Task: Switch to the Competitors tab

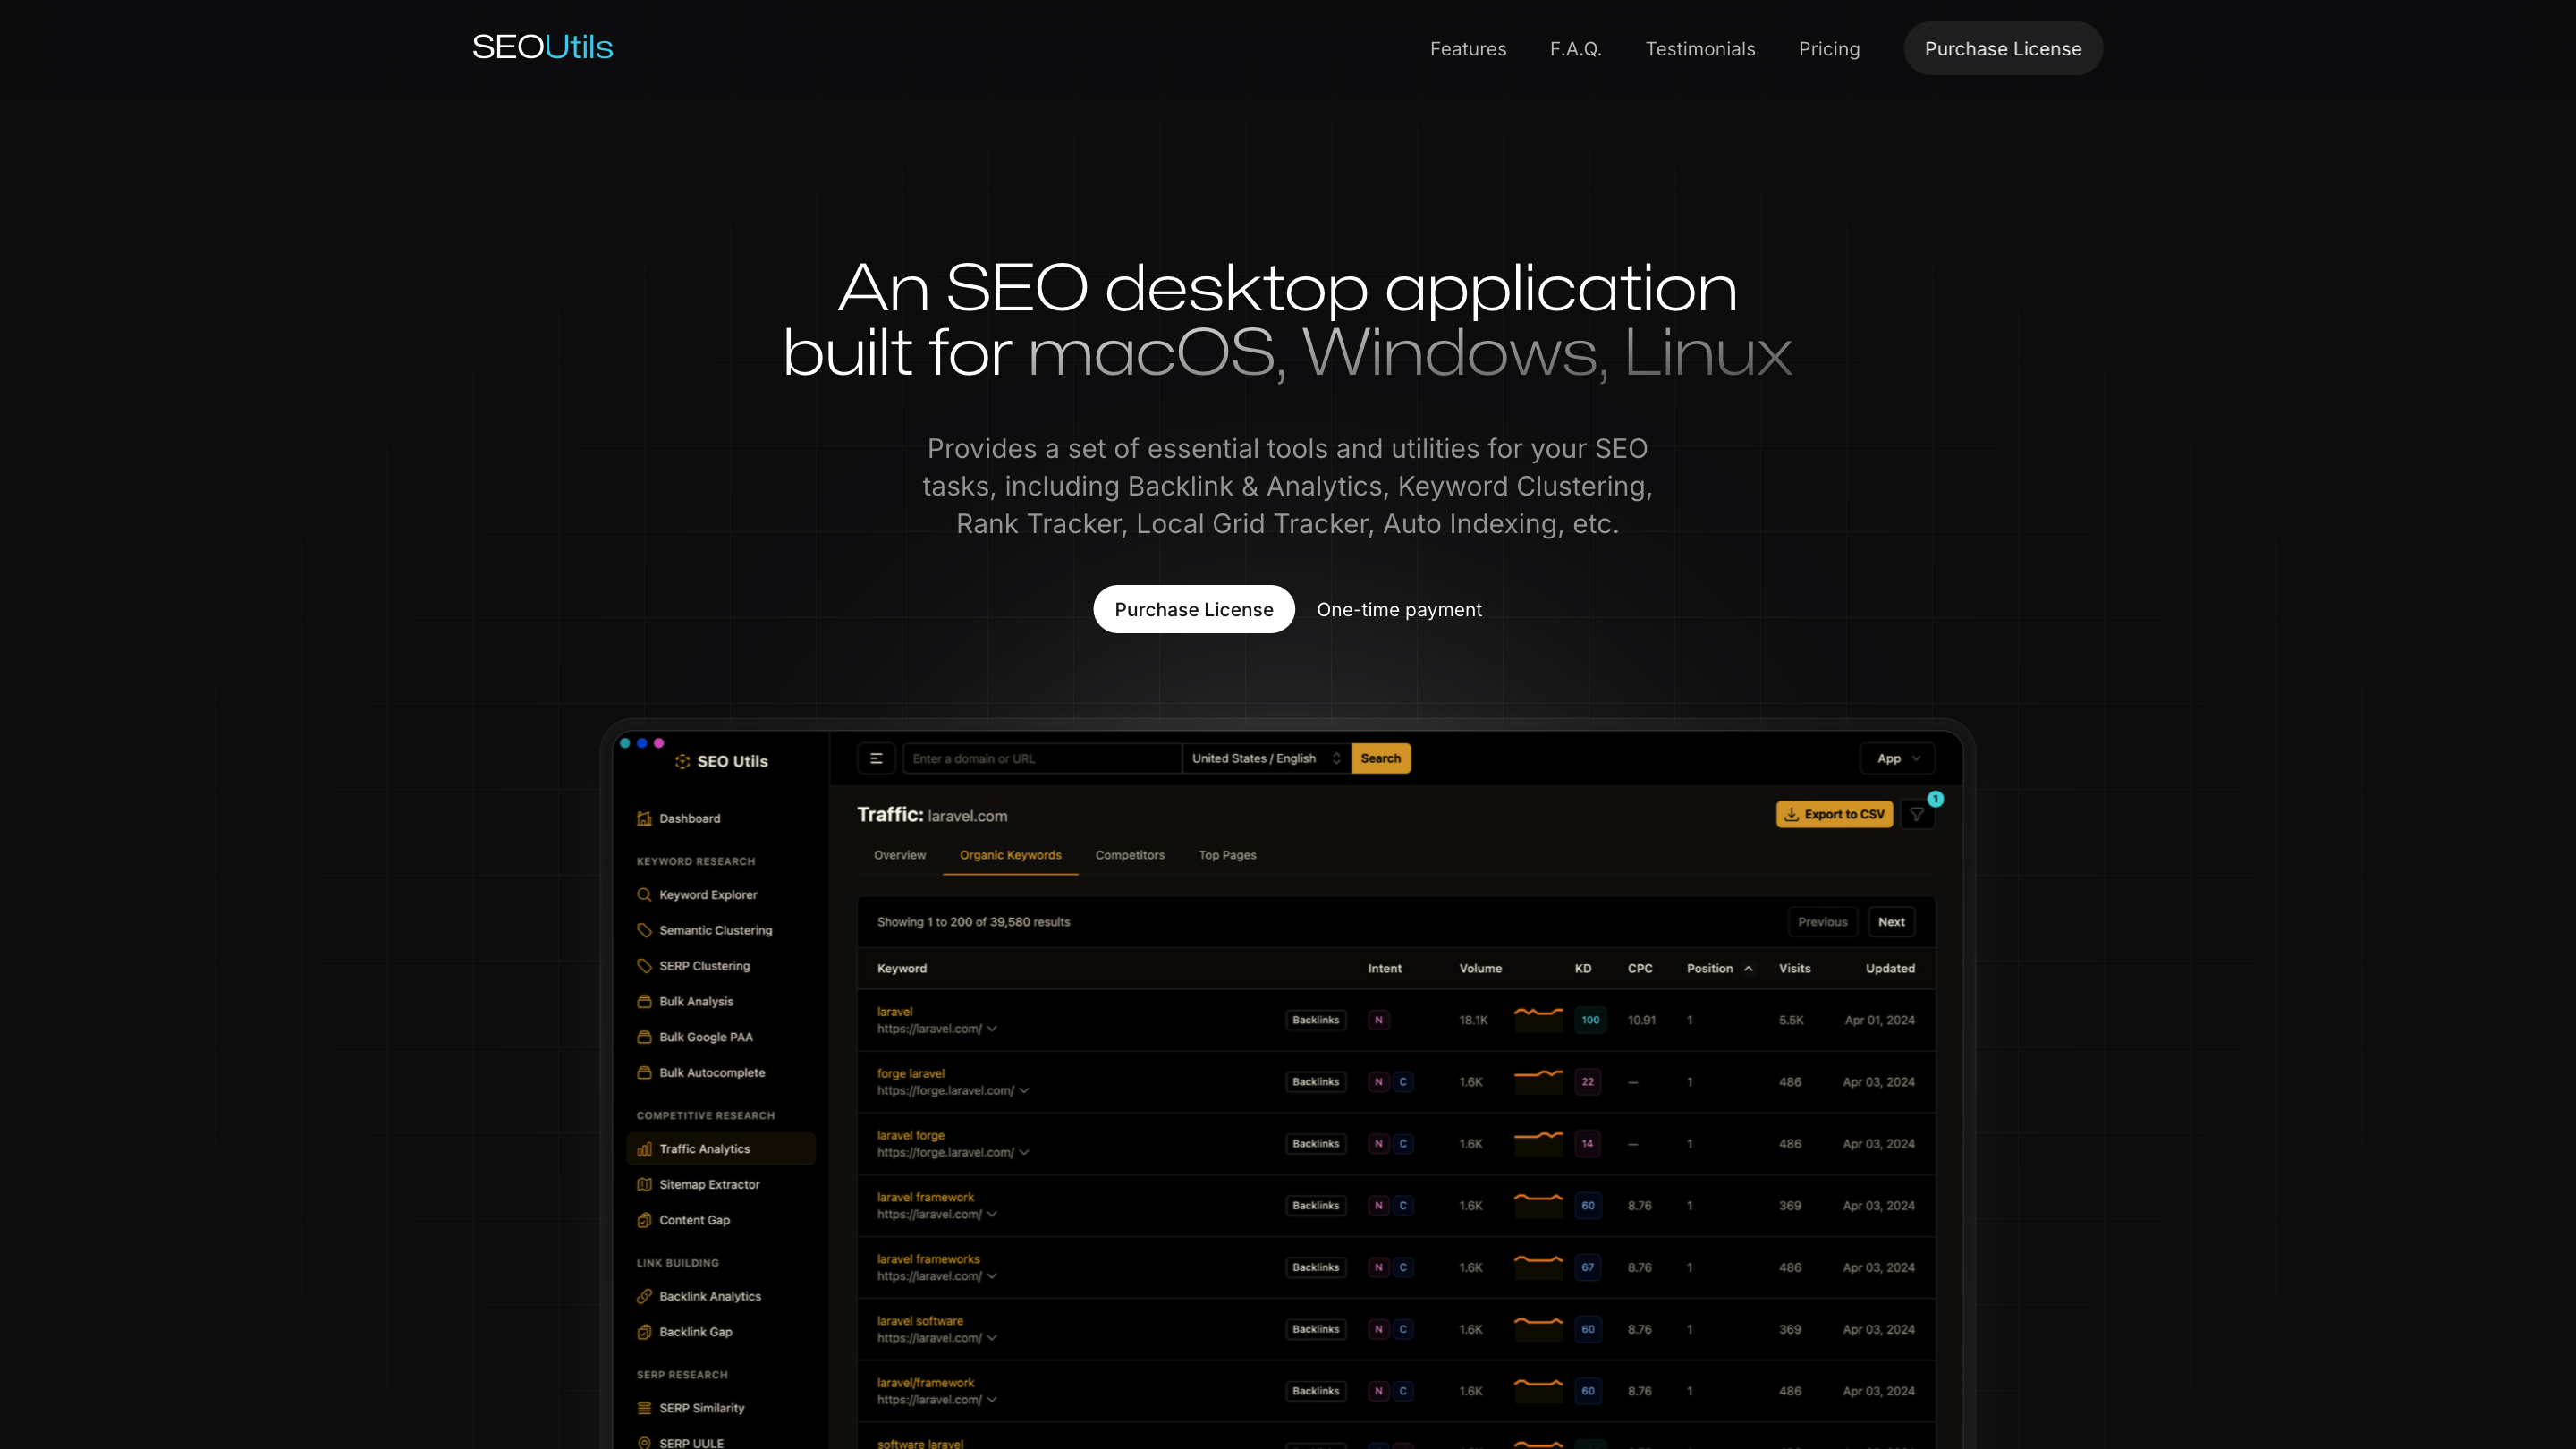Action: pyautogui.click(x=1130, y=855)
